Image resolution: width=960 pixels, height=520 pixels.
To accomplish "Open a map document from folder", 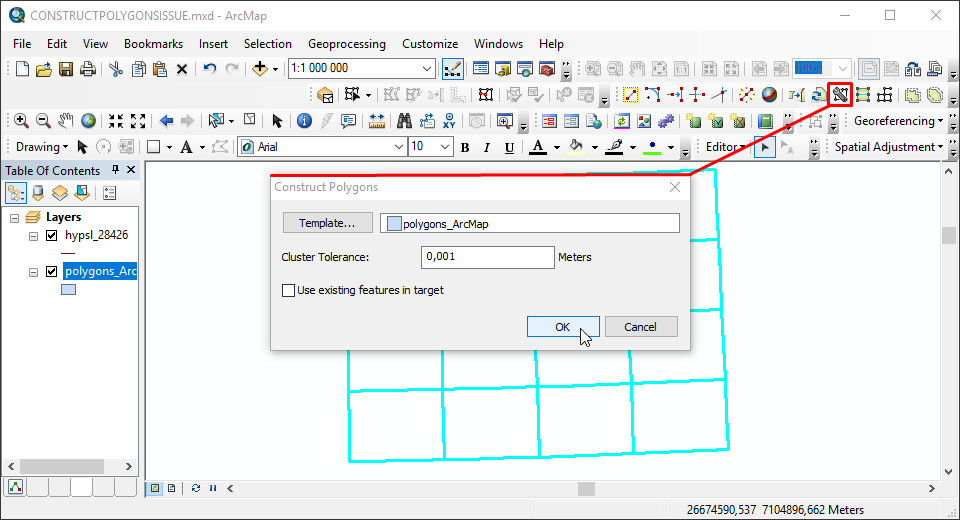I will point(43,69).
